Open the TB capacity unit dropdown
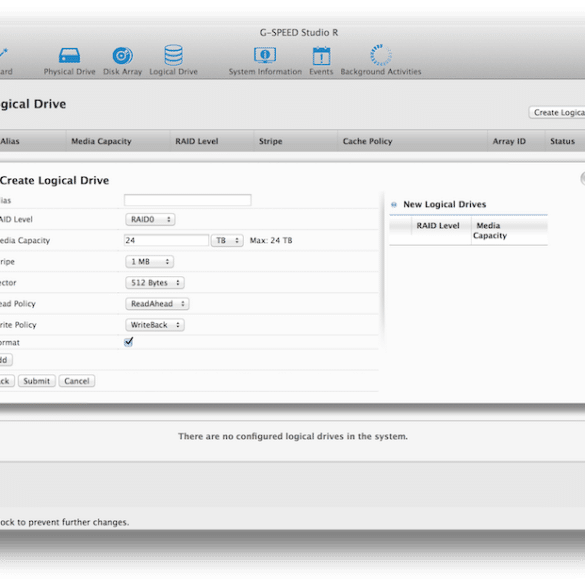 [x=227, y=241]
